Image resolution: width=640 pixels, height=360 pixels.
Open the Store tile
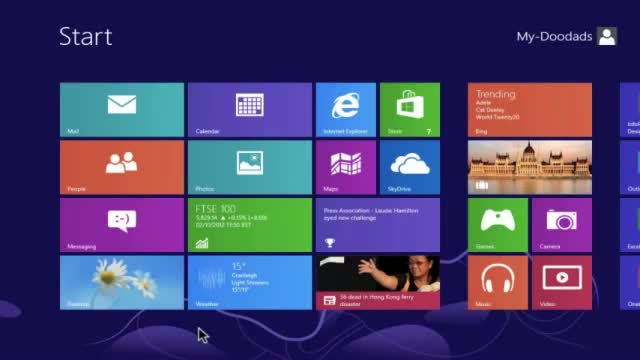tap(410, 109)
